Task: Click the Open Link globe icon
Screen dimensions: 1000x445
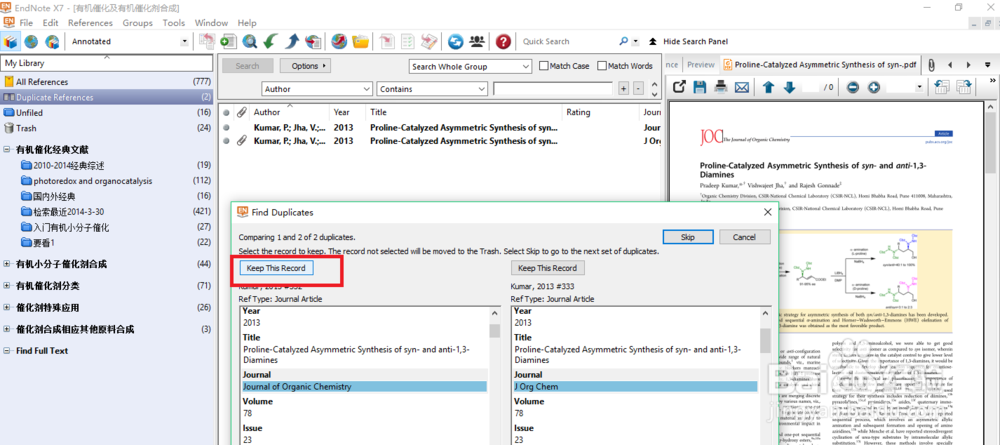Action: 339,41
